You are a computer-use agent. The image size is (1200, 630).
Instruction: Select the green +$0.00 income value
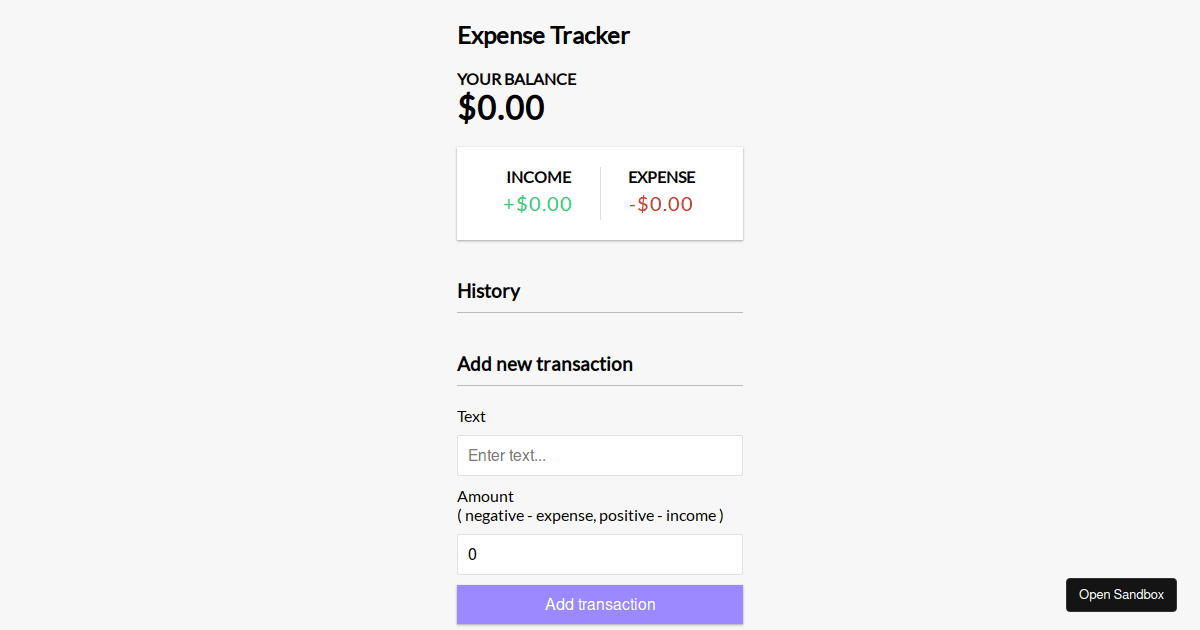pyautogui.click(x=538, y=204)
